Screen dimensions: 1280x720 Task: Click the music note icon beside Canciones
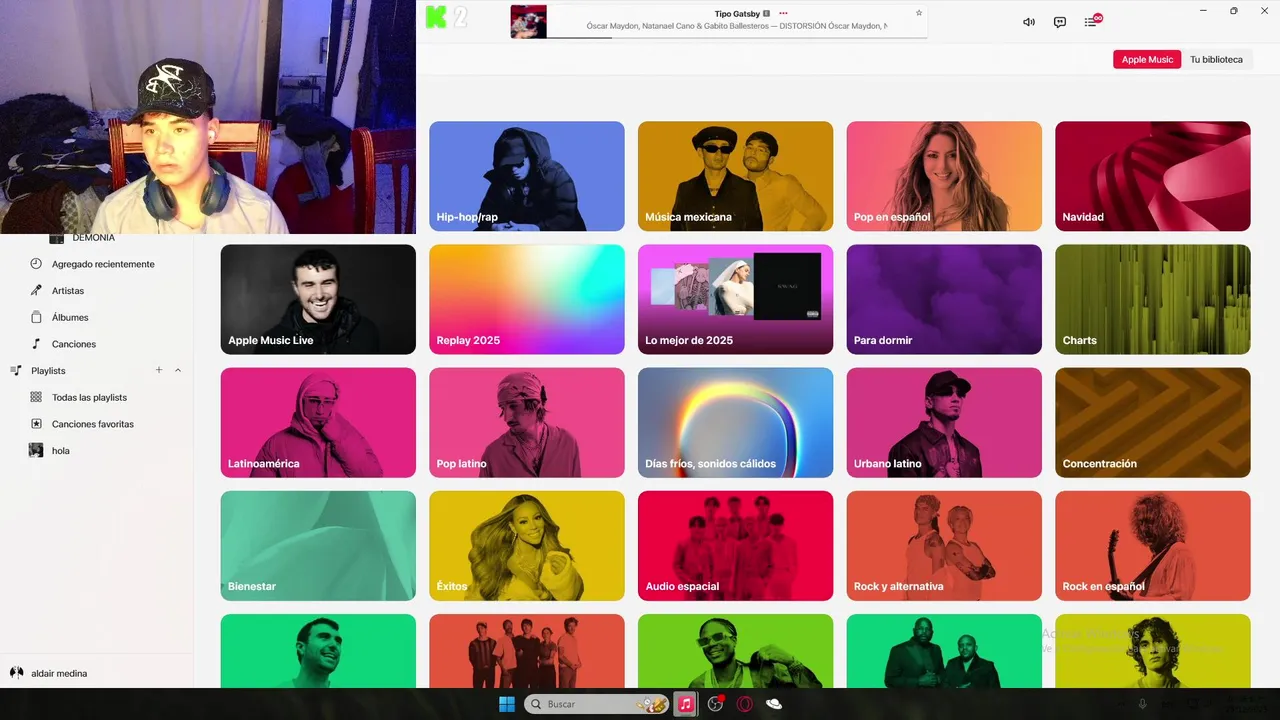click(x=36, y=344)
